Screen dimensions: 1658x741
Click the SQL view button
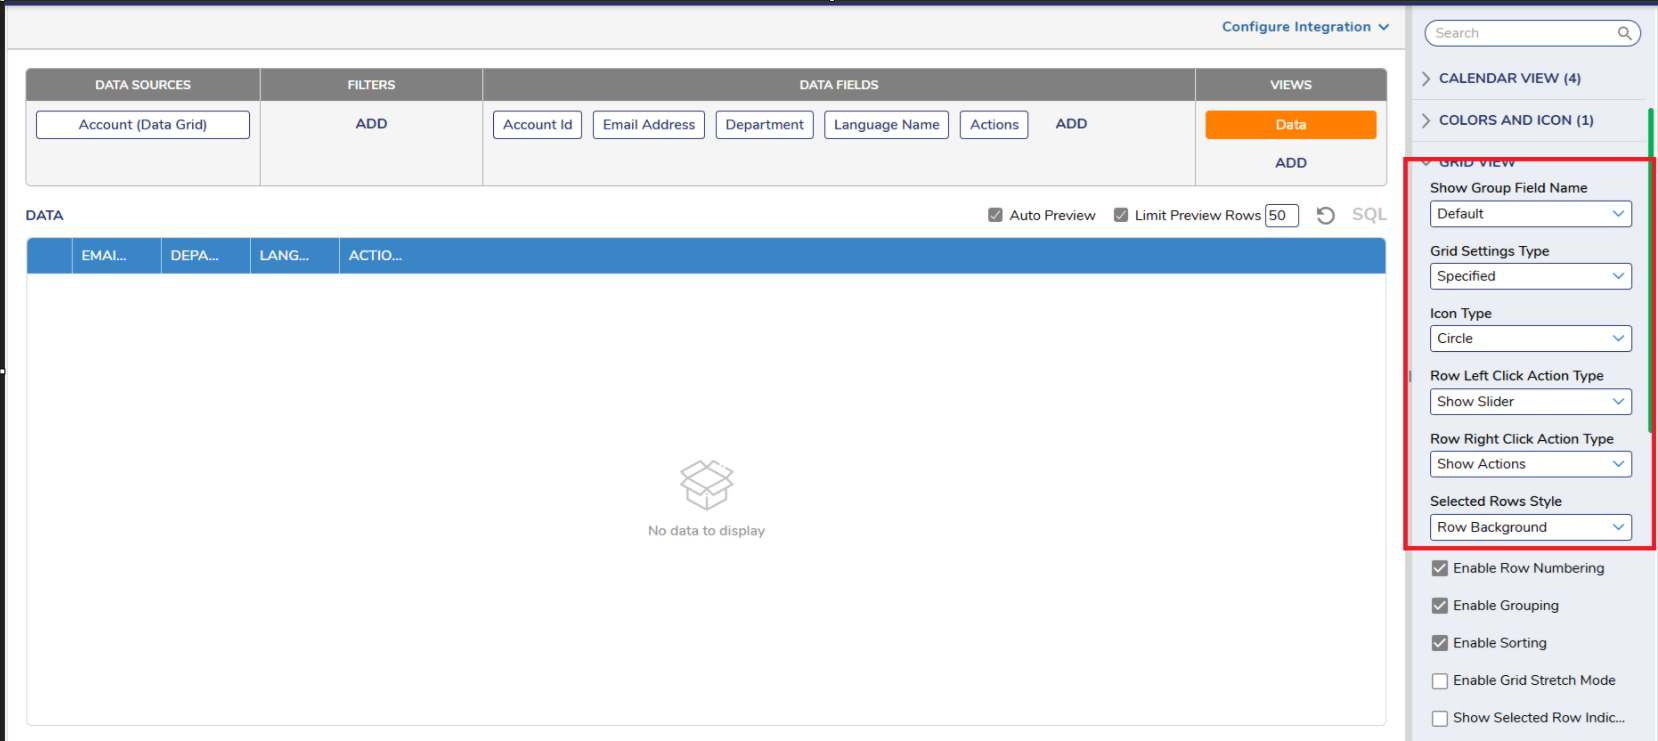pyautogui.click(x=1368, y=215)
